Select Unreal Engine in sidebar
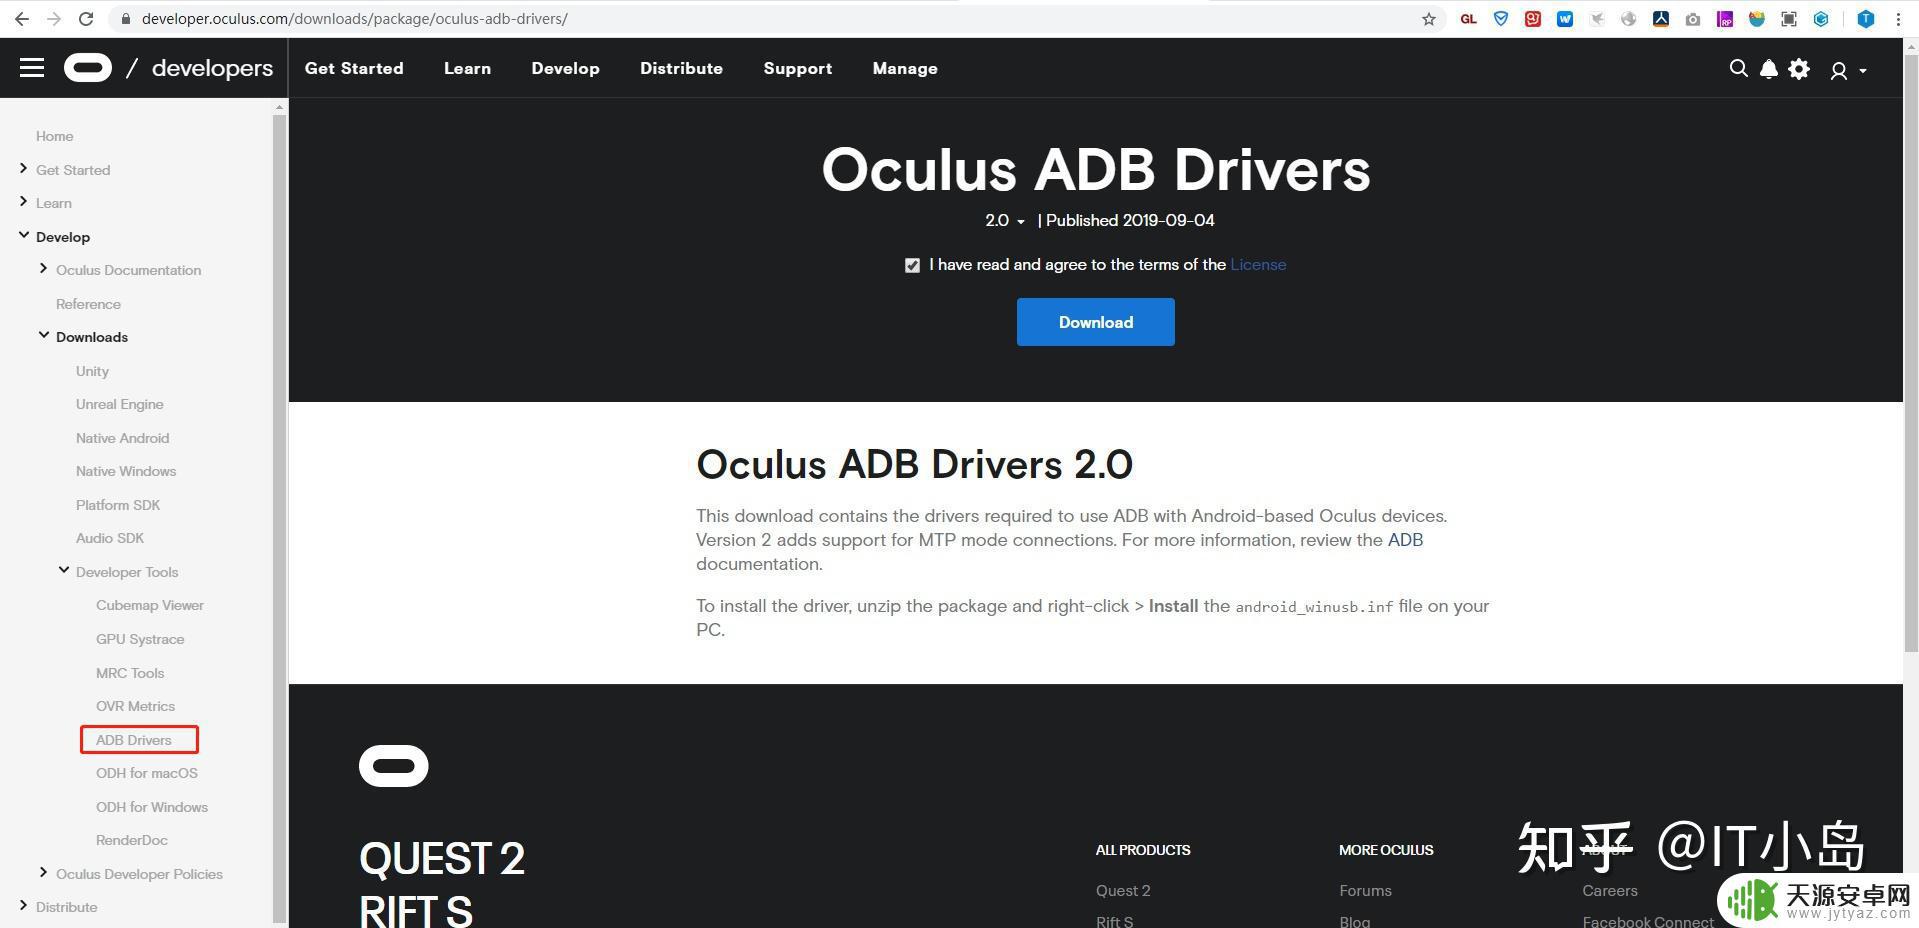This screenshot has height=928, width=1919. pos(119,404)
